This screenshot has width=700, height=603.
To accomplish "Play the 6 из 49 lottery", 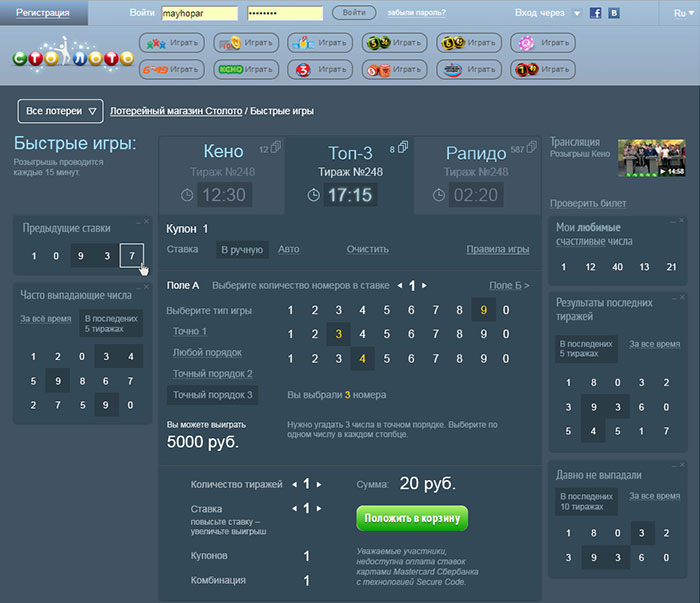I will pyautogui.click(x=171, y=69).
